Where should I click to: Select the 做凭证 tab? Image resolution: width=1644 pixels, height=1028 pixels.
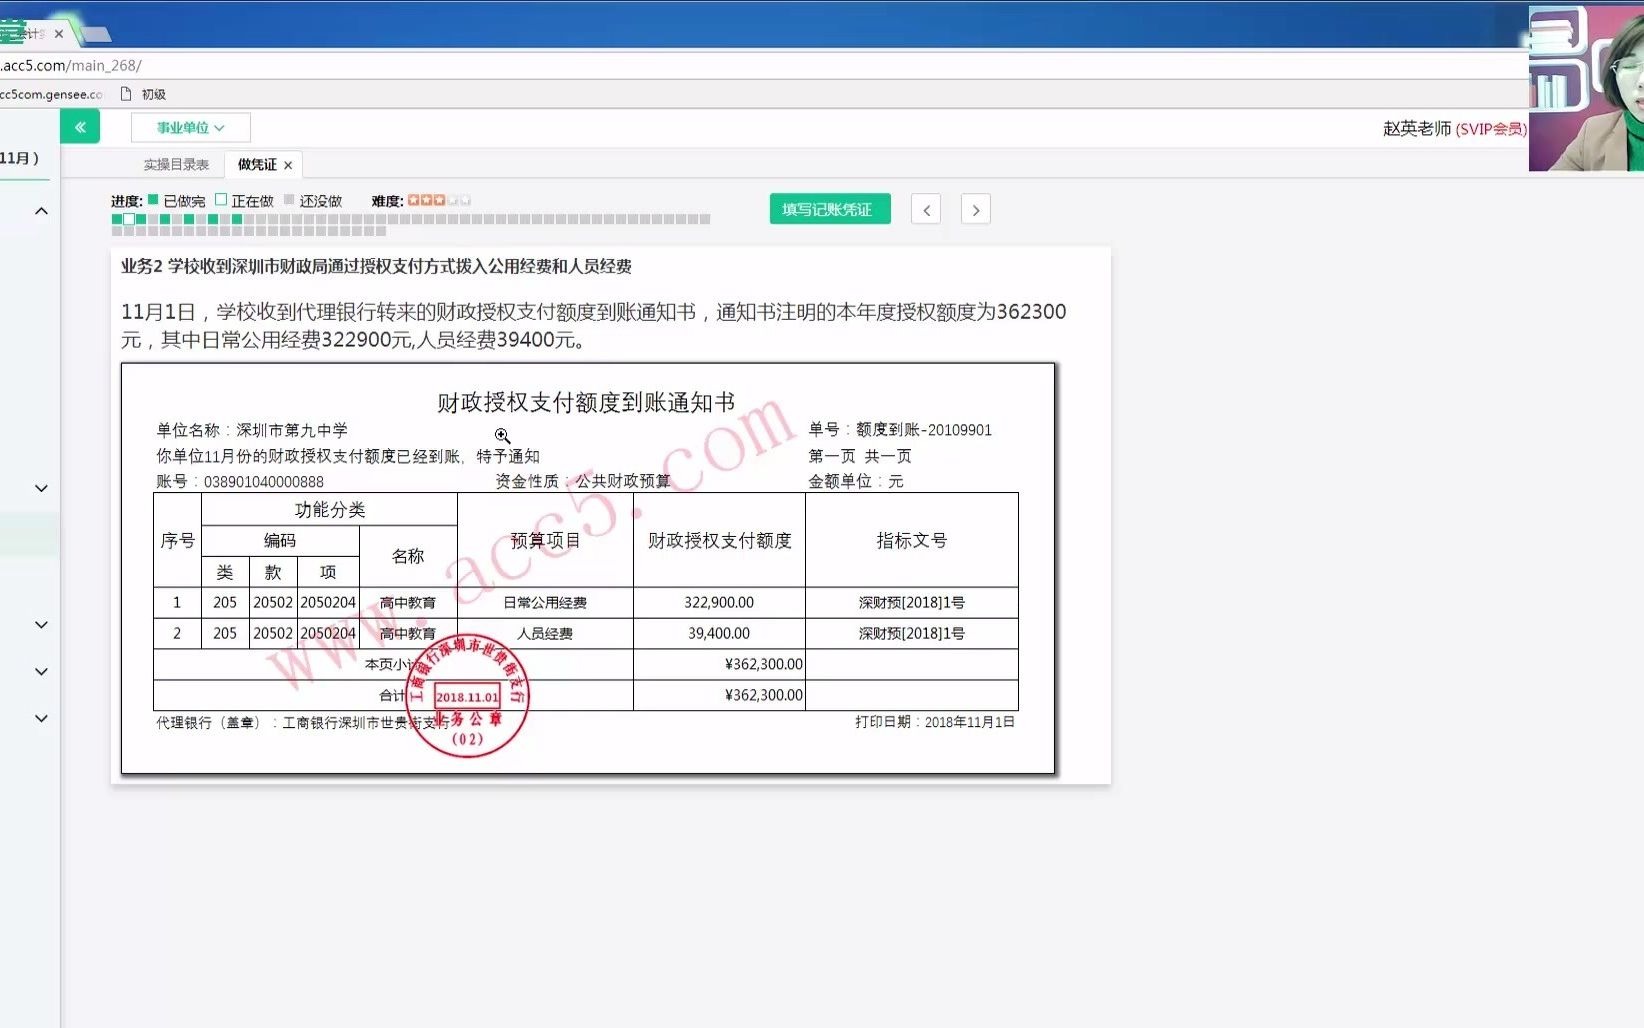256,164
